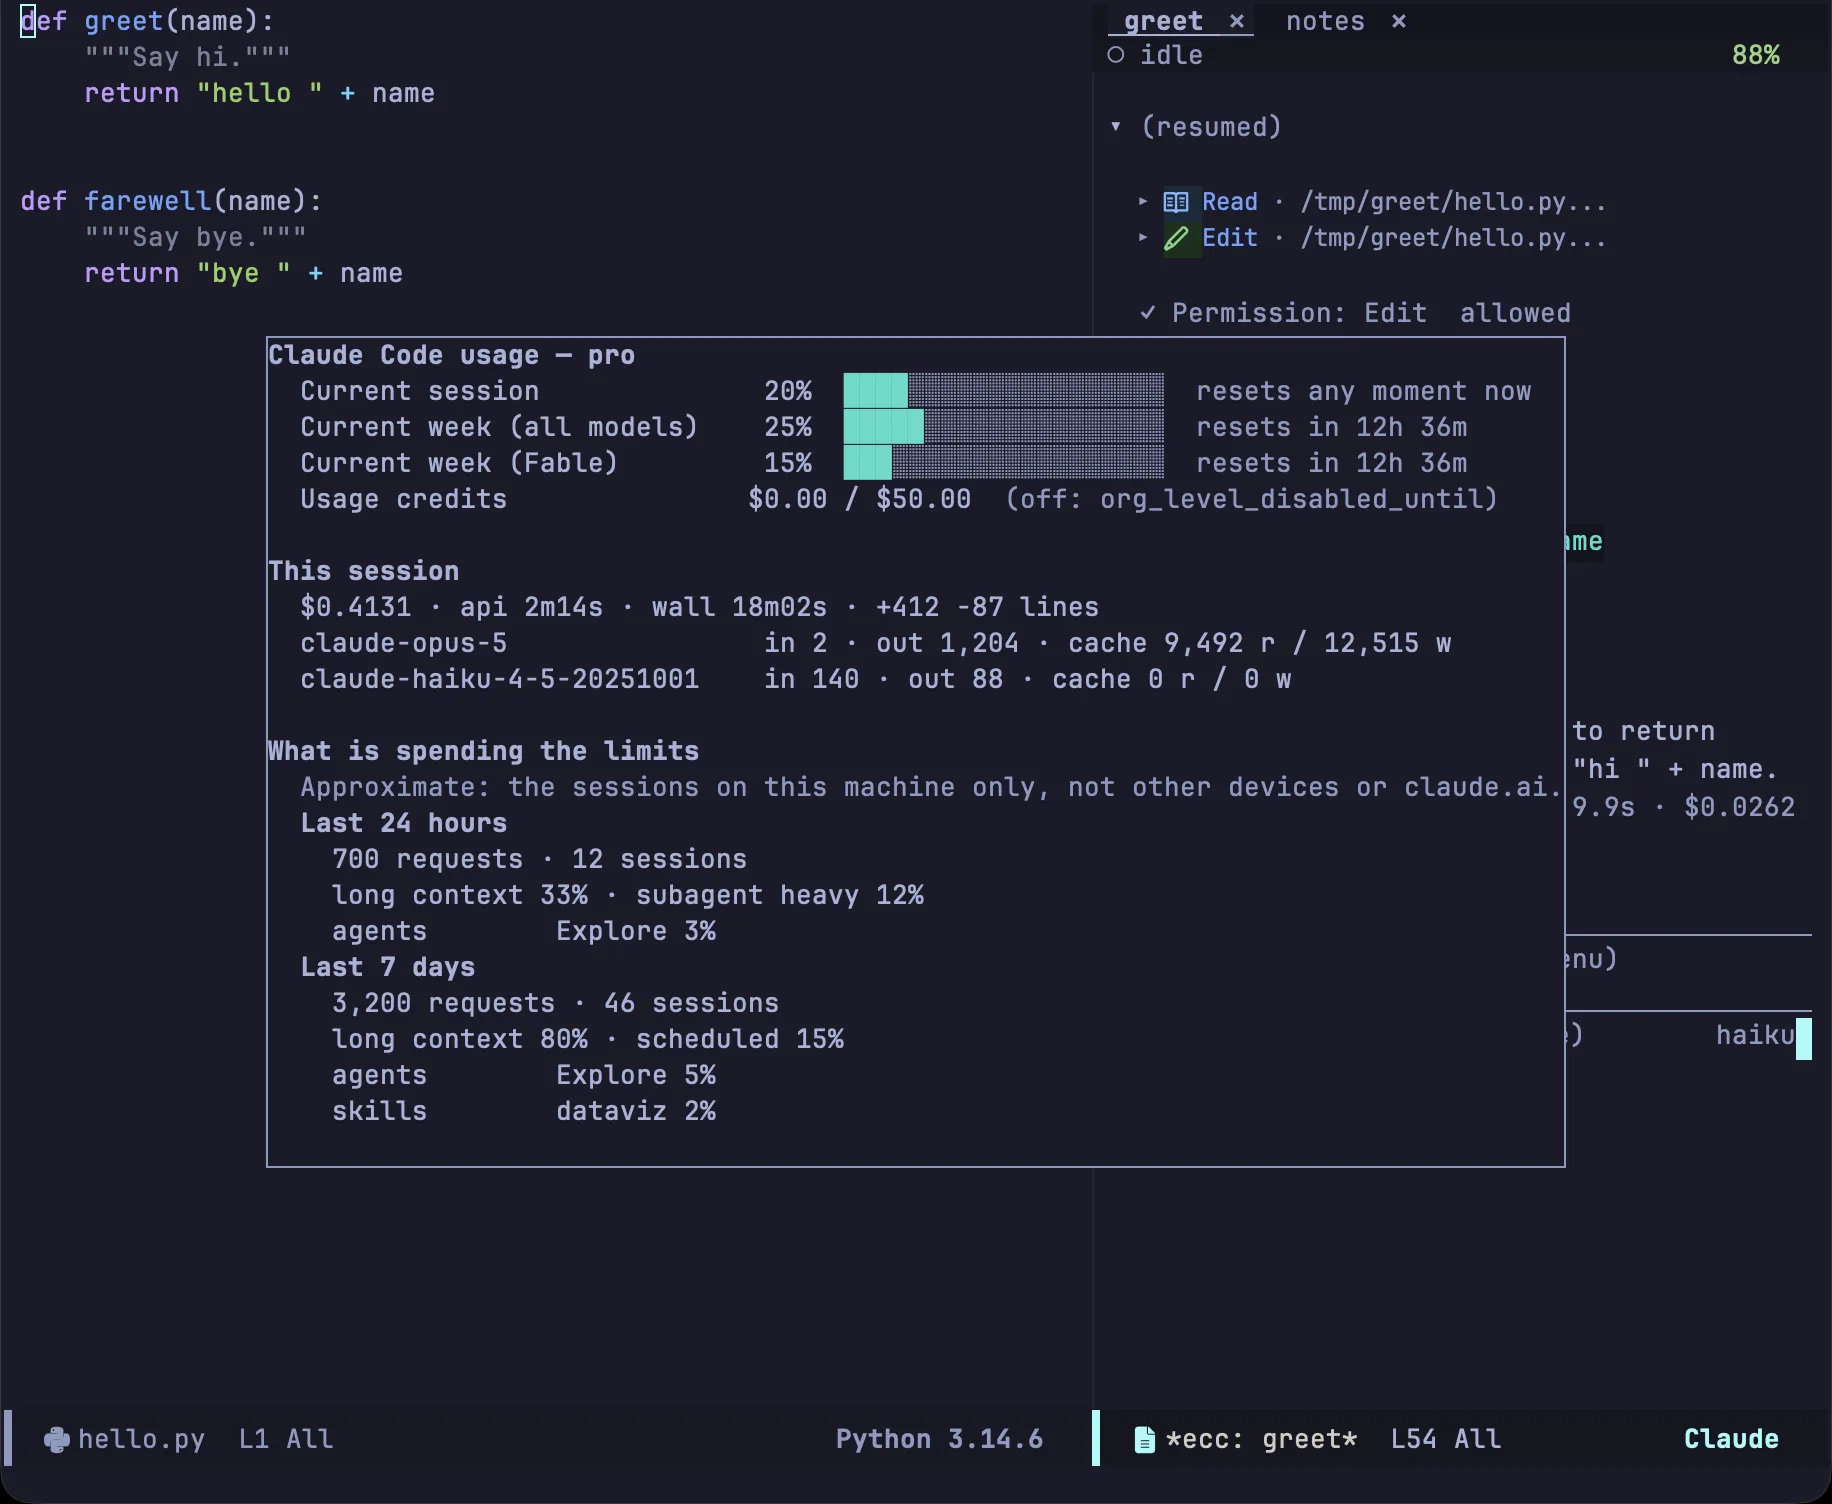Click the claude-haiku-4-5-20251001 model row

(795, 679)
